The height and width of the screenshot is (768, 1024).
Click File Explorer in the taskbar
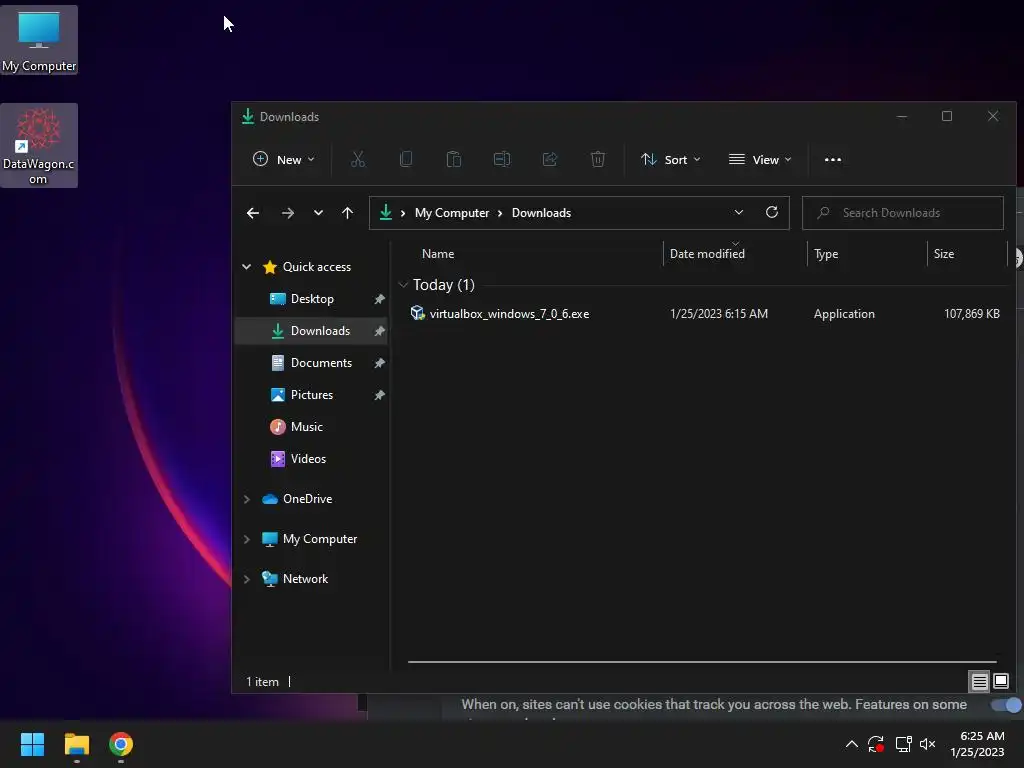(x=76, y=744)
